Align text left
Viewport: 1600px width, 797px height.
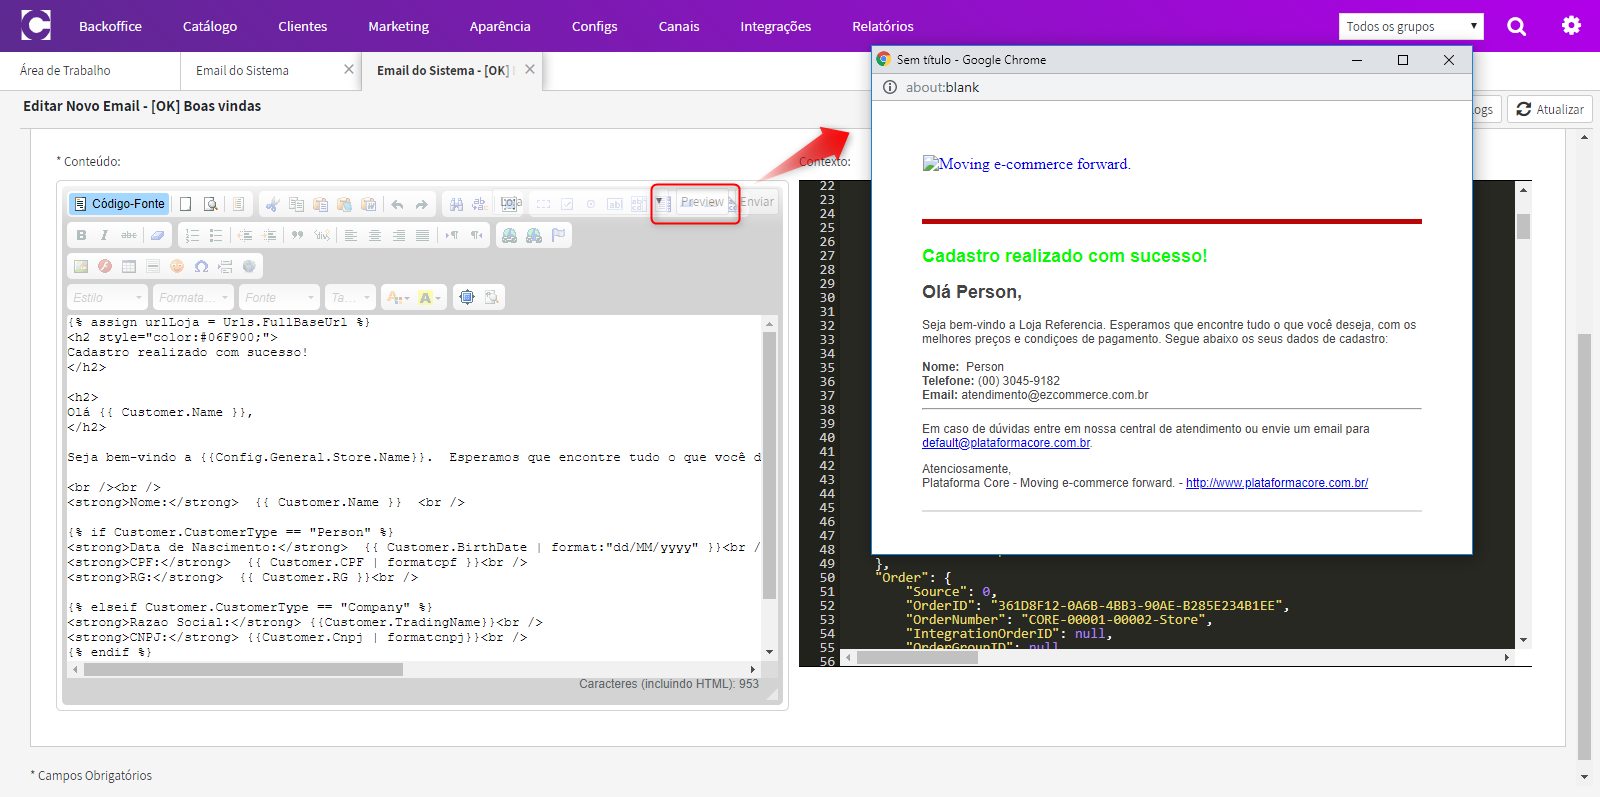pos(351,235)
